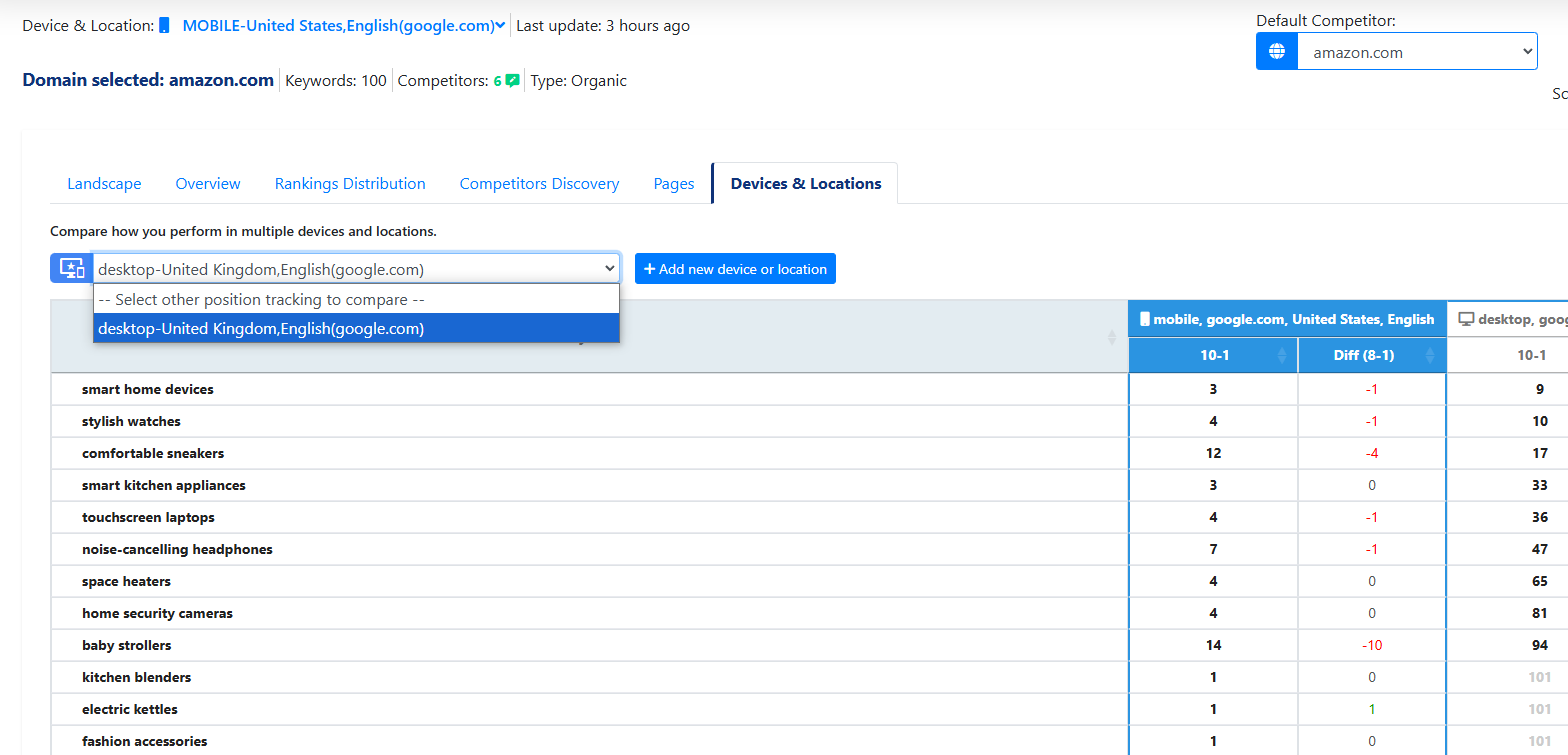1568x755 pixels.
Task: Click the globe icon in Default Competitor
Action: click(1277, 52)
